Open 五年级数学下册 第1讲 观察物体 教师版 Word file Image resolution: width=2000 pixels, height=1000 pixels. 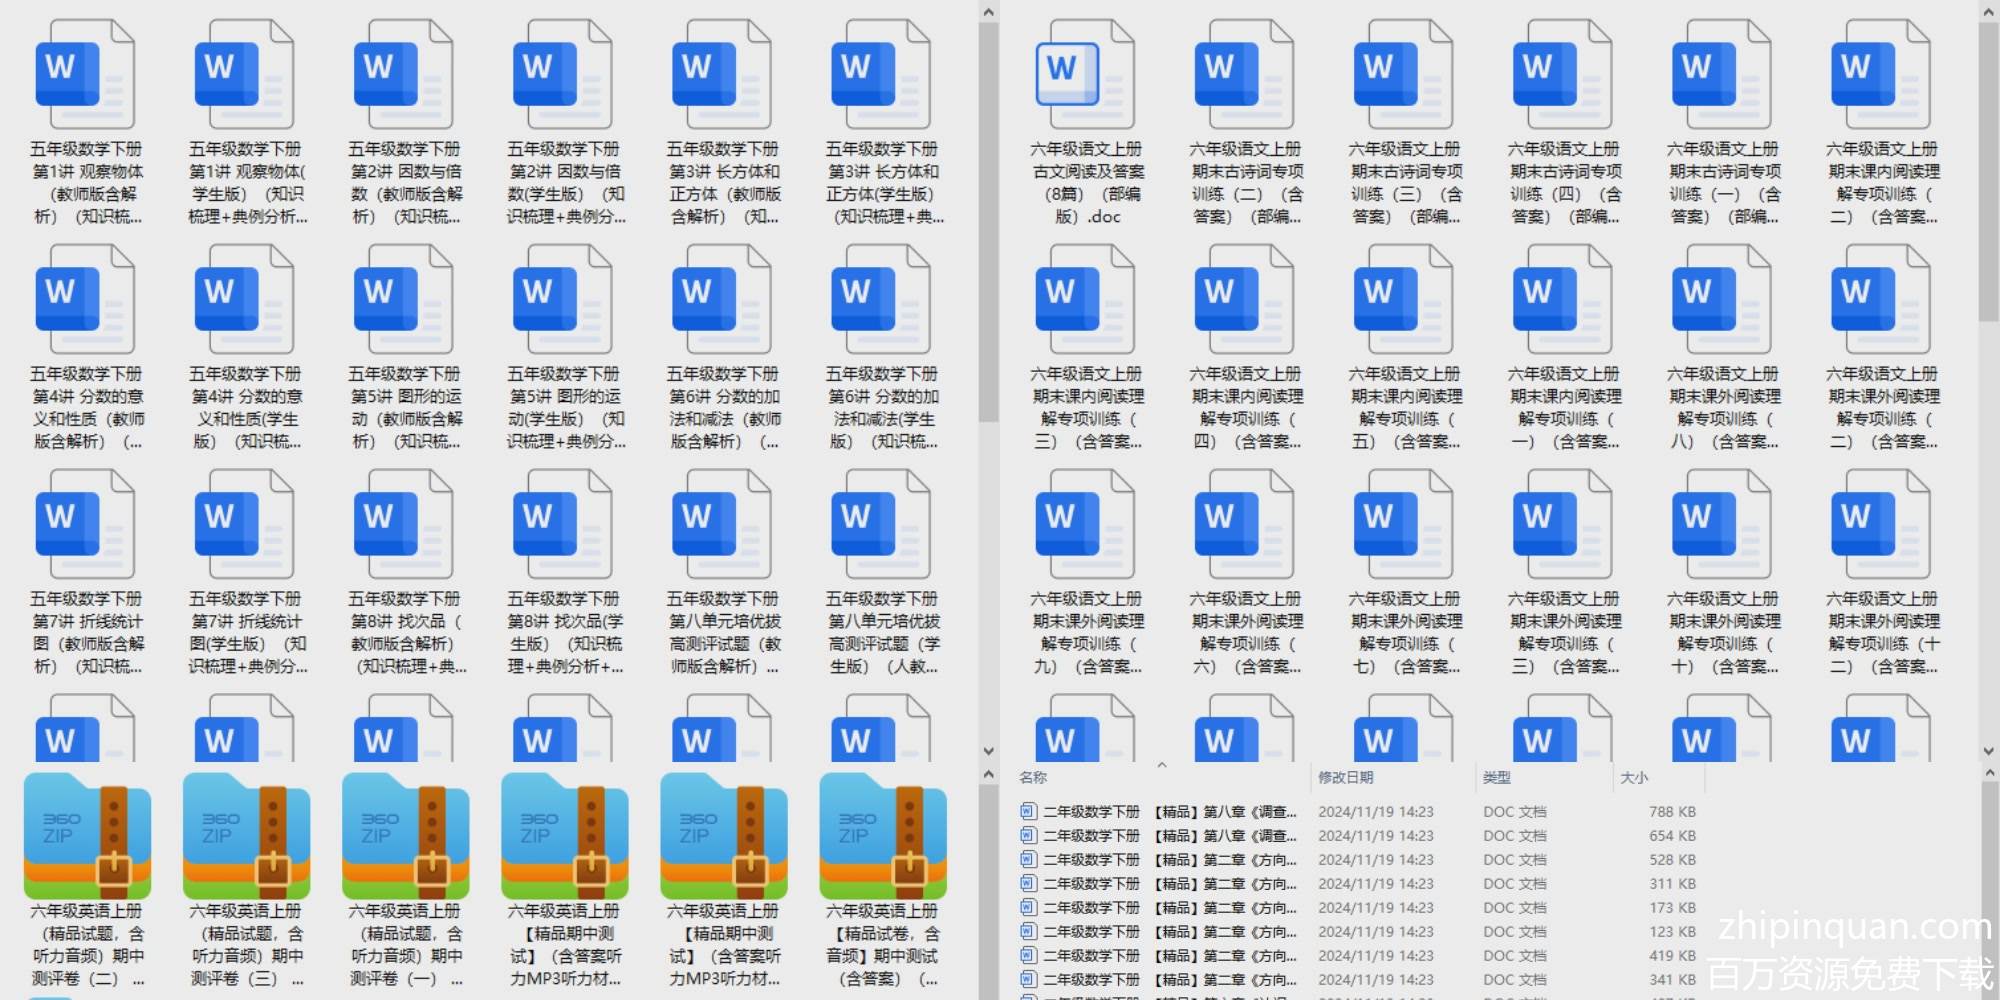[85, 68]
